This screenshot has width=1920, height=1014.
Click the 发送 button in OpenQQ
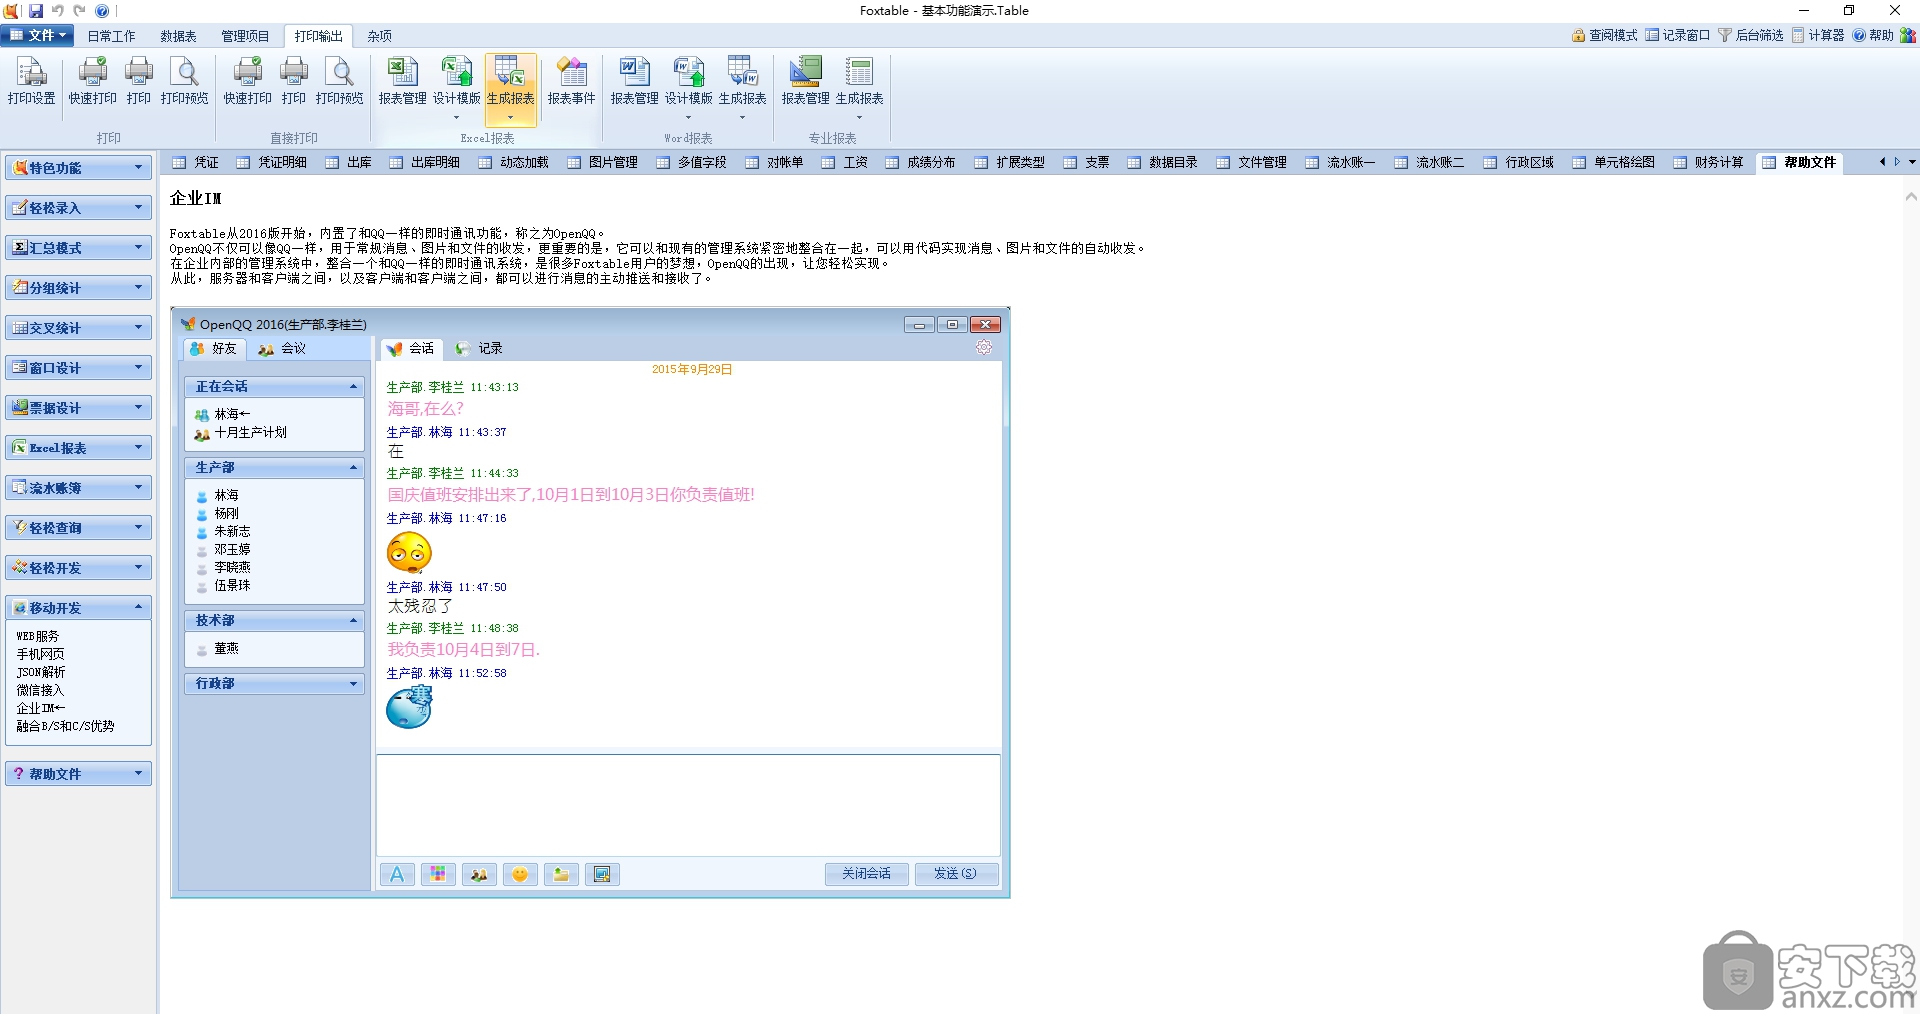click(956, 874)
